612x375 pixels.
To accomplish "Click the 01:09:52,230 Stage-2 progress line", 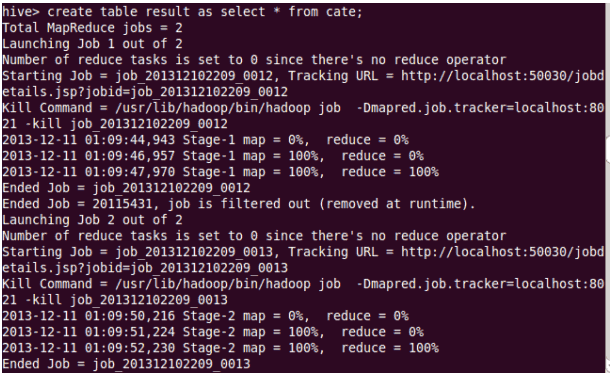I will (221, 348).
